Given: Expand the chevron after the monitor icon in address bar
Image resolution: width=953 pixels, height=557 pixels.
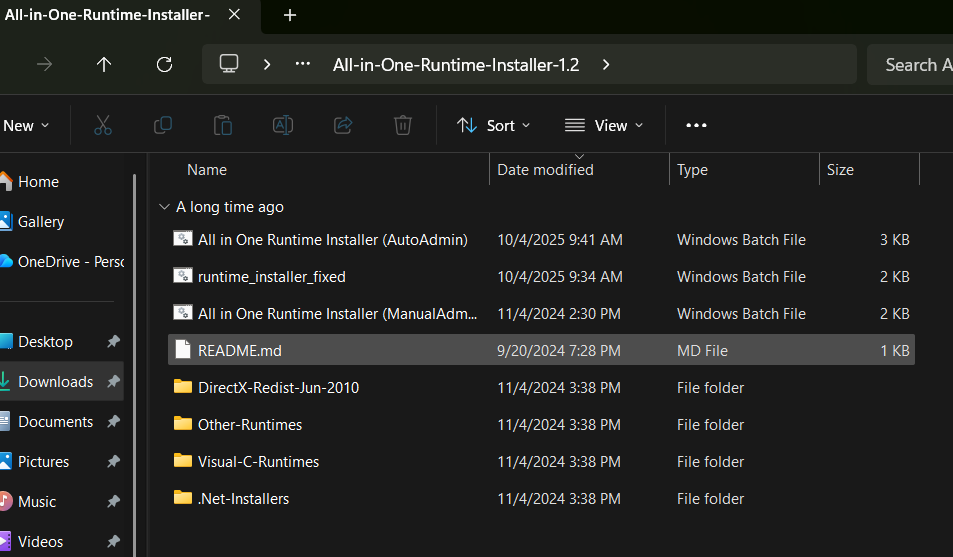Looking at the screenshot, I should click(x=267, y=64).
